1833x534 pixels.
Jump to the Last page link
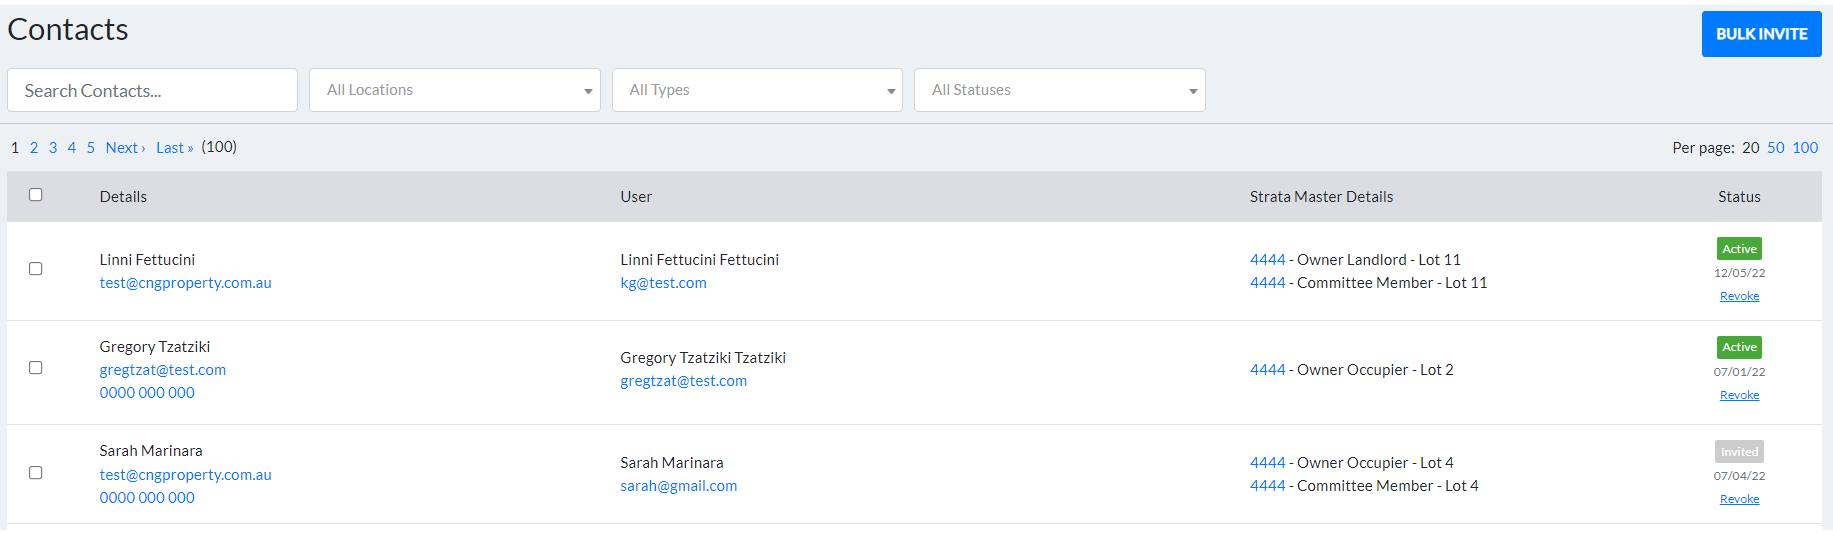[175, 148]
